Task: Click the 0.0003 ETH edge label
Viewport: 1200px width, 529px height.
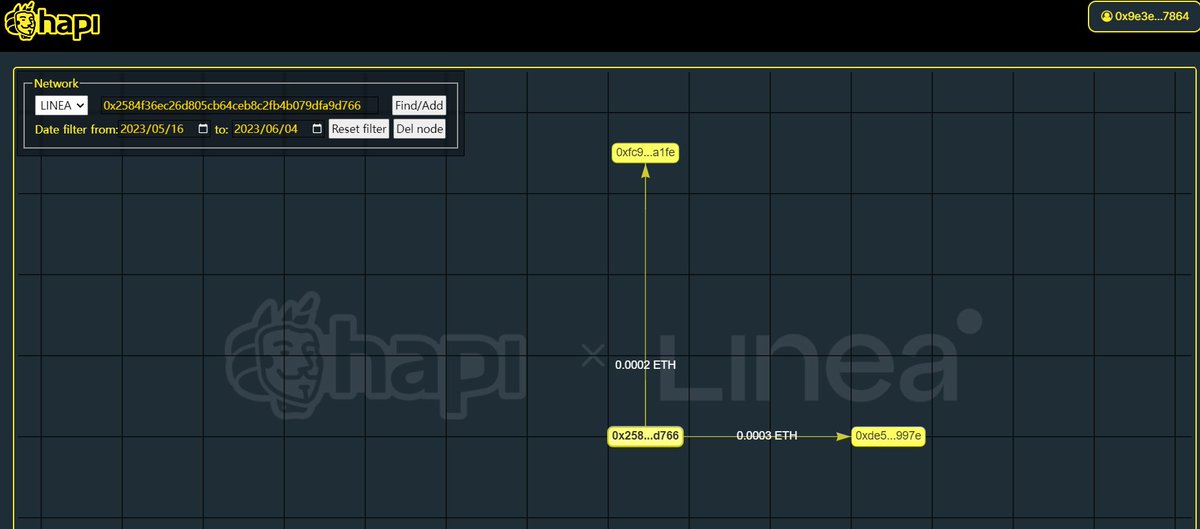Action: [767, 436]
